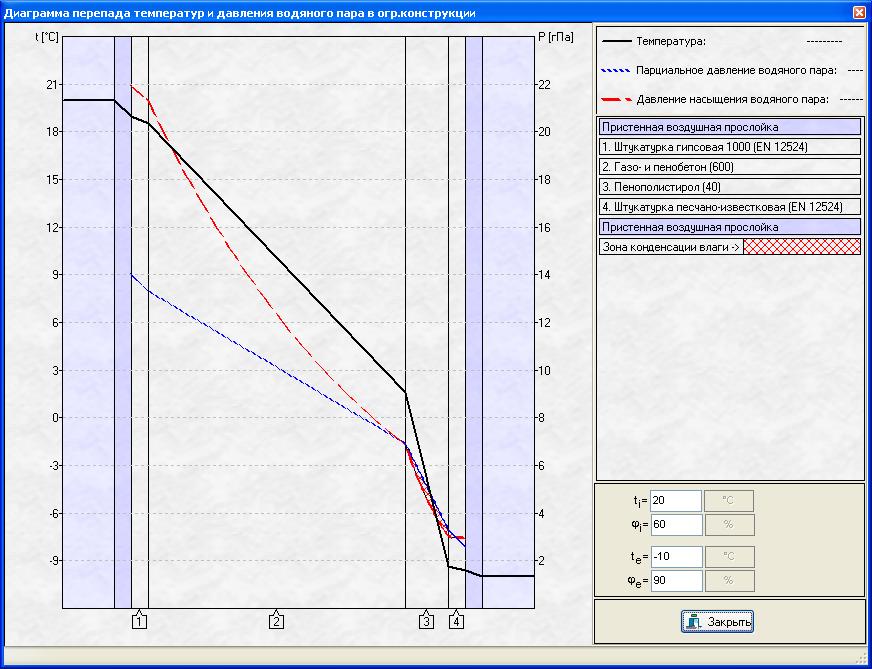Select layer marker 1 below the chart

(x=140, y=621)
